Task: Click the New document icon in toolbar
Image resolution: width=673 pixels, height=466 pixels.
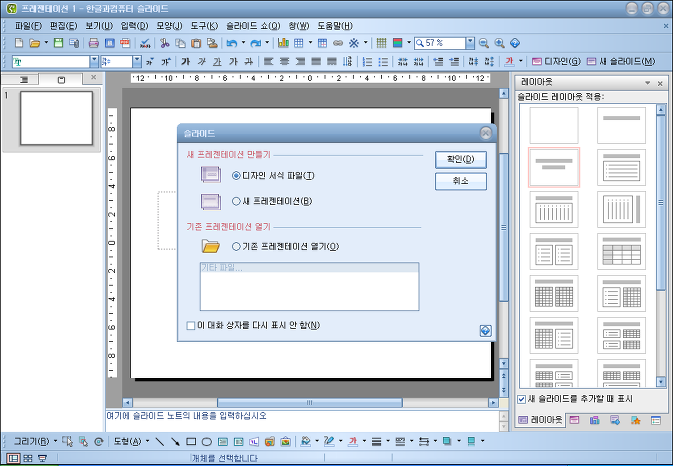Action: tap(18, 43)
